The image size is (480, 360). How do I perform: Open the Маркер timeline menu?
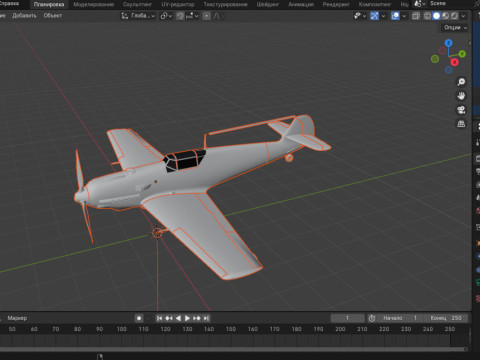click(17, 318)
